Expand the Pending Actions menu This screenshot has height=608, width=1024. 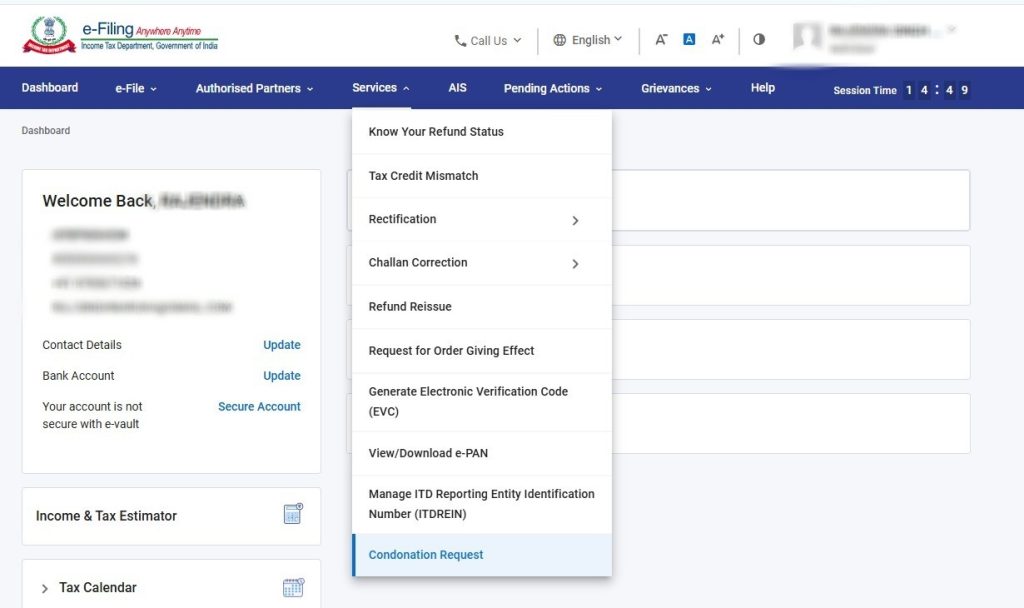tap(552, 88)
